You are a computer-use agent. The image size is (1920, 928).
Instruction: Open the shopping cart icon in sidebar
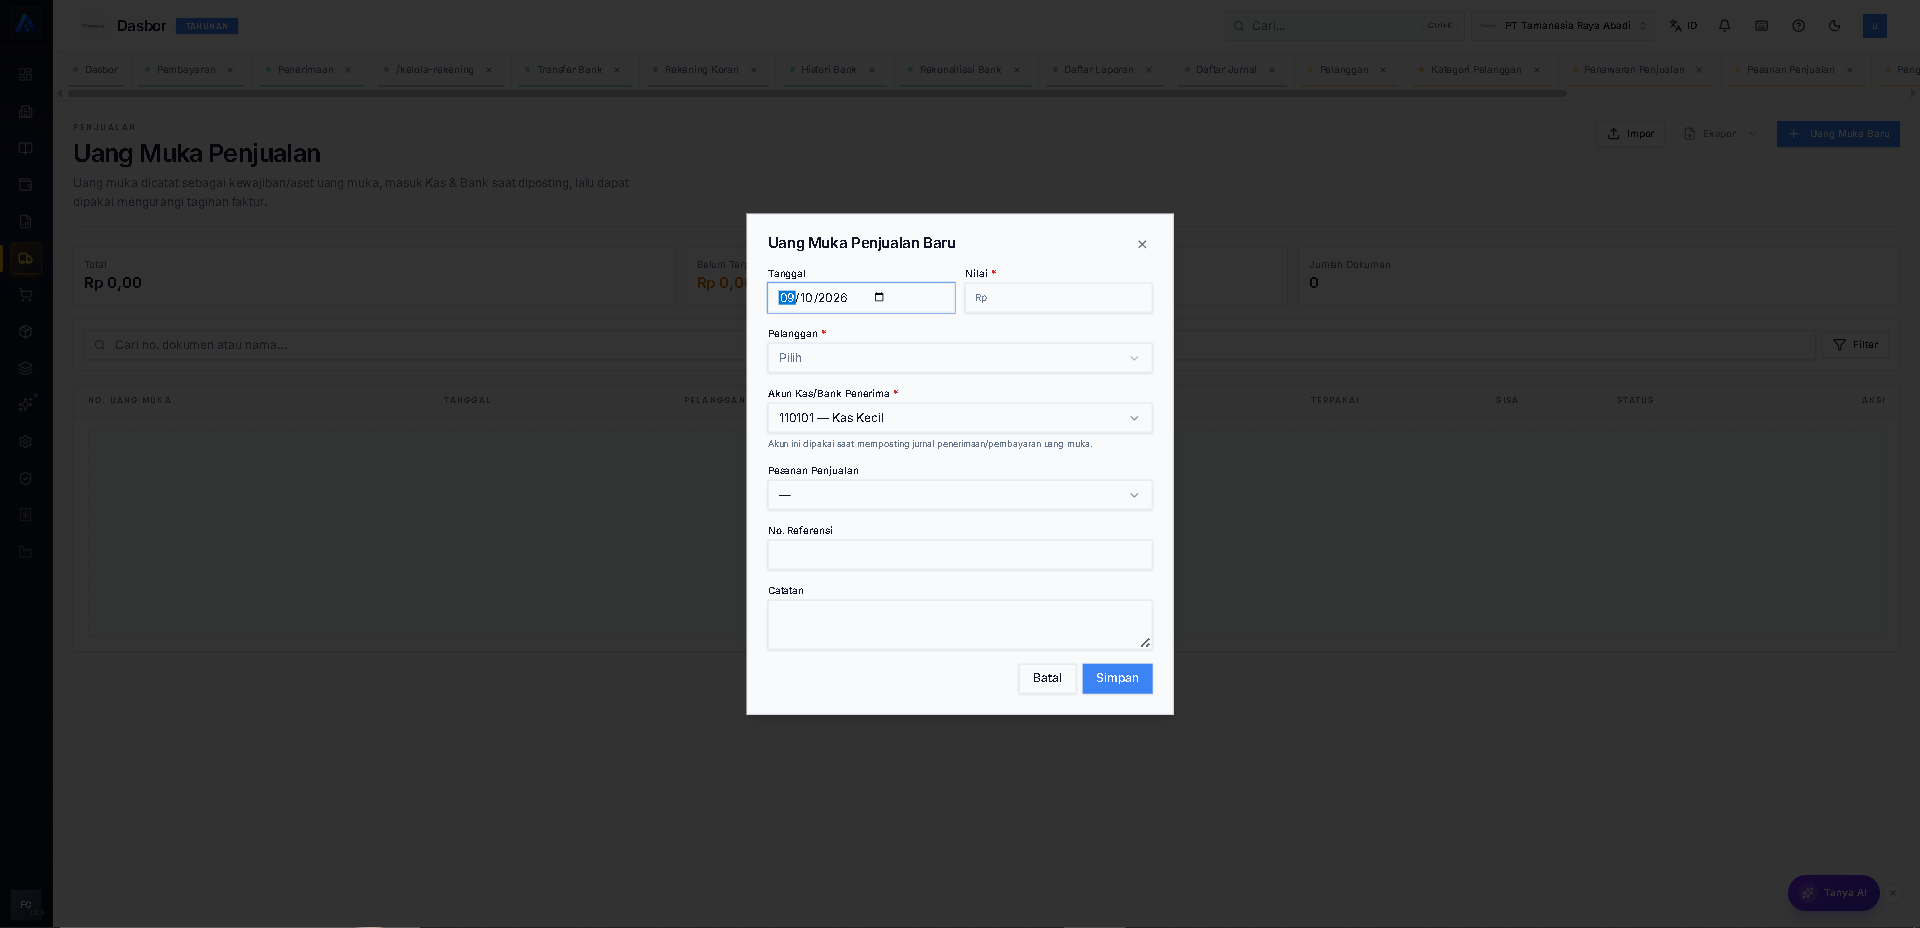(26, 295)
